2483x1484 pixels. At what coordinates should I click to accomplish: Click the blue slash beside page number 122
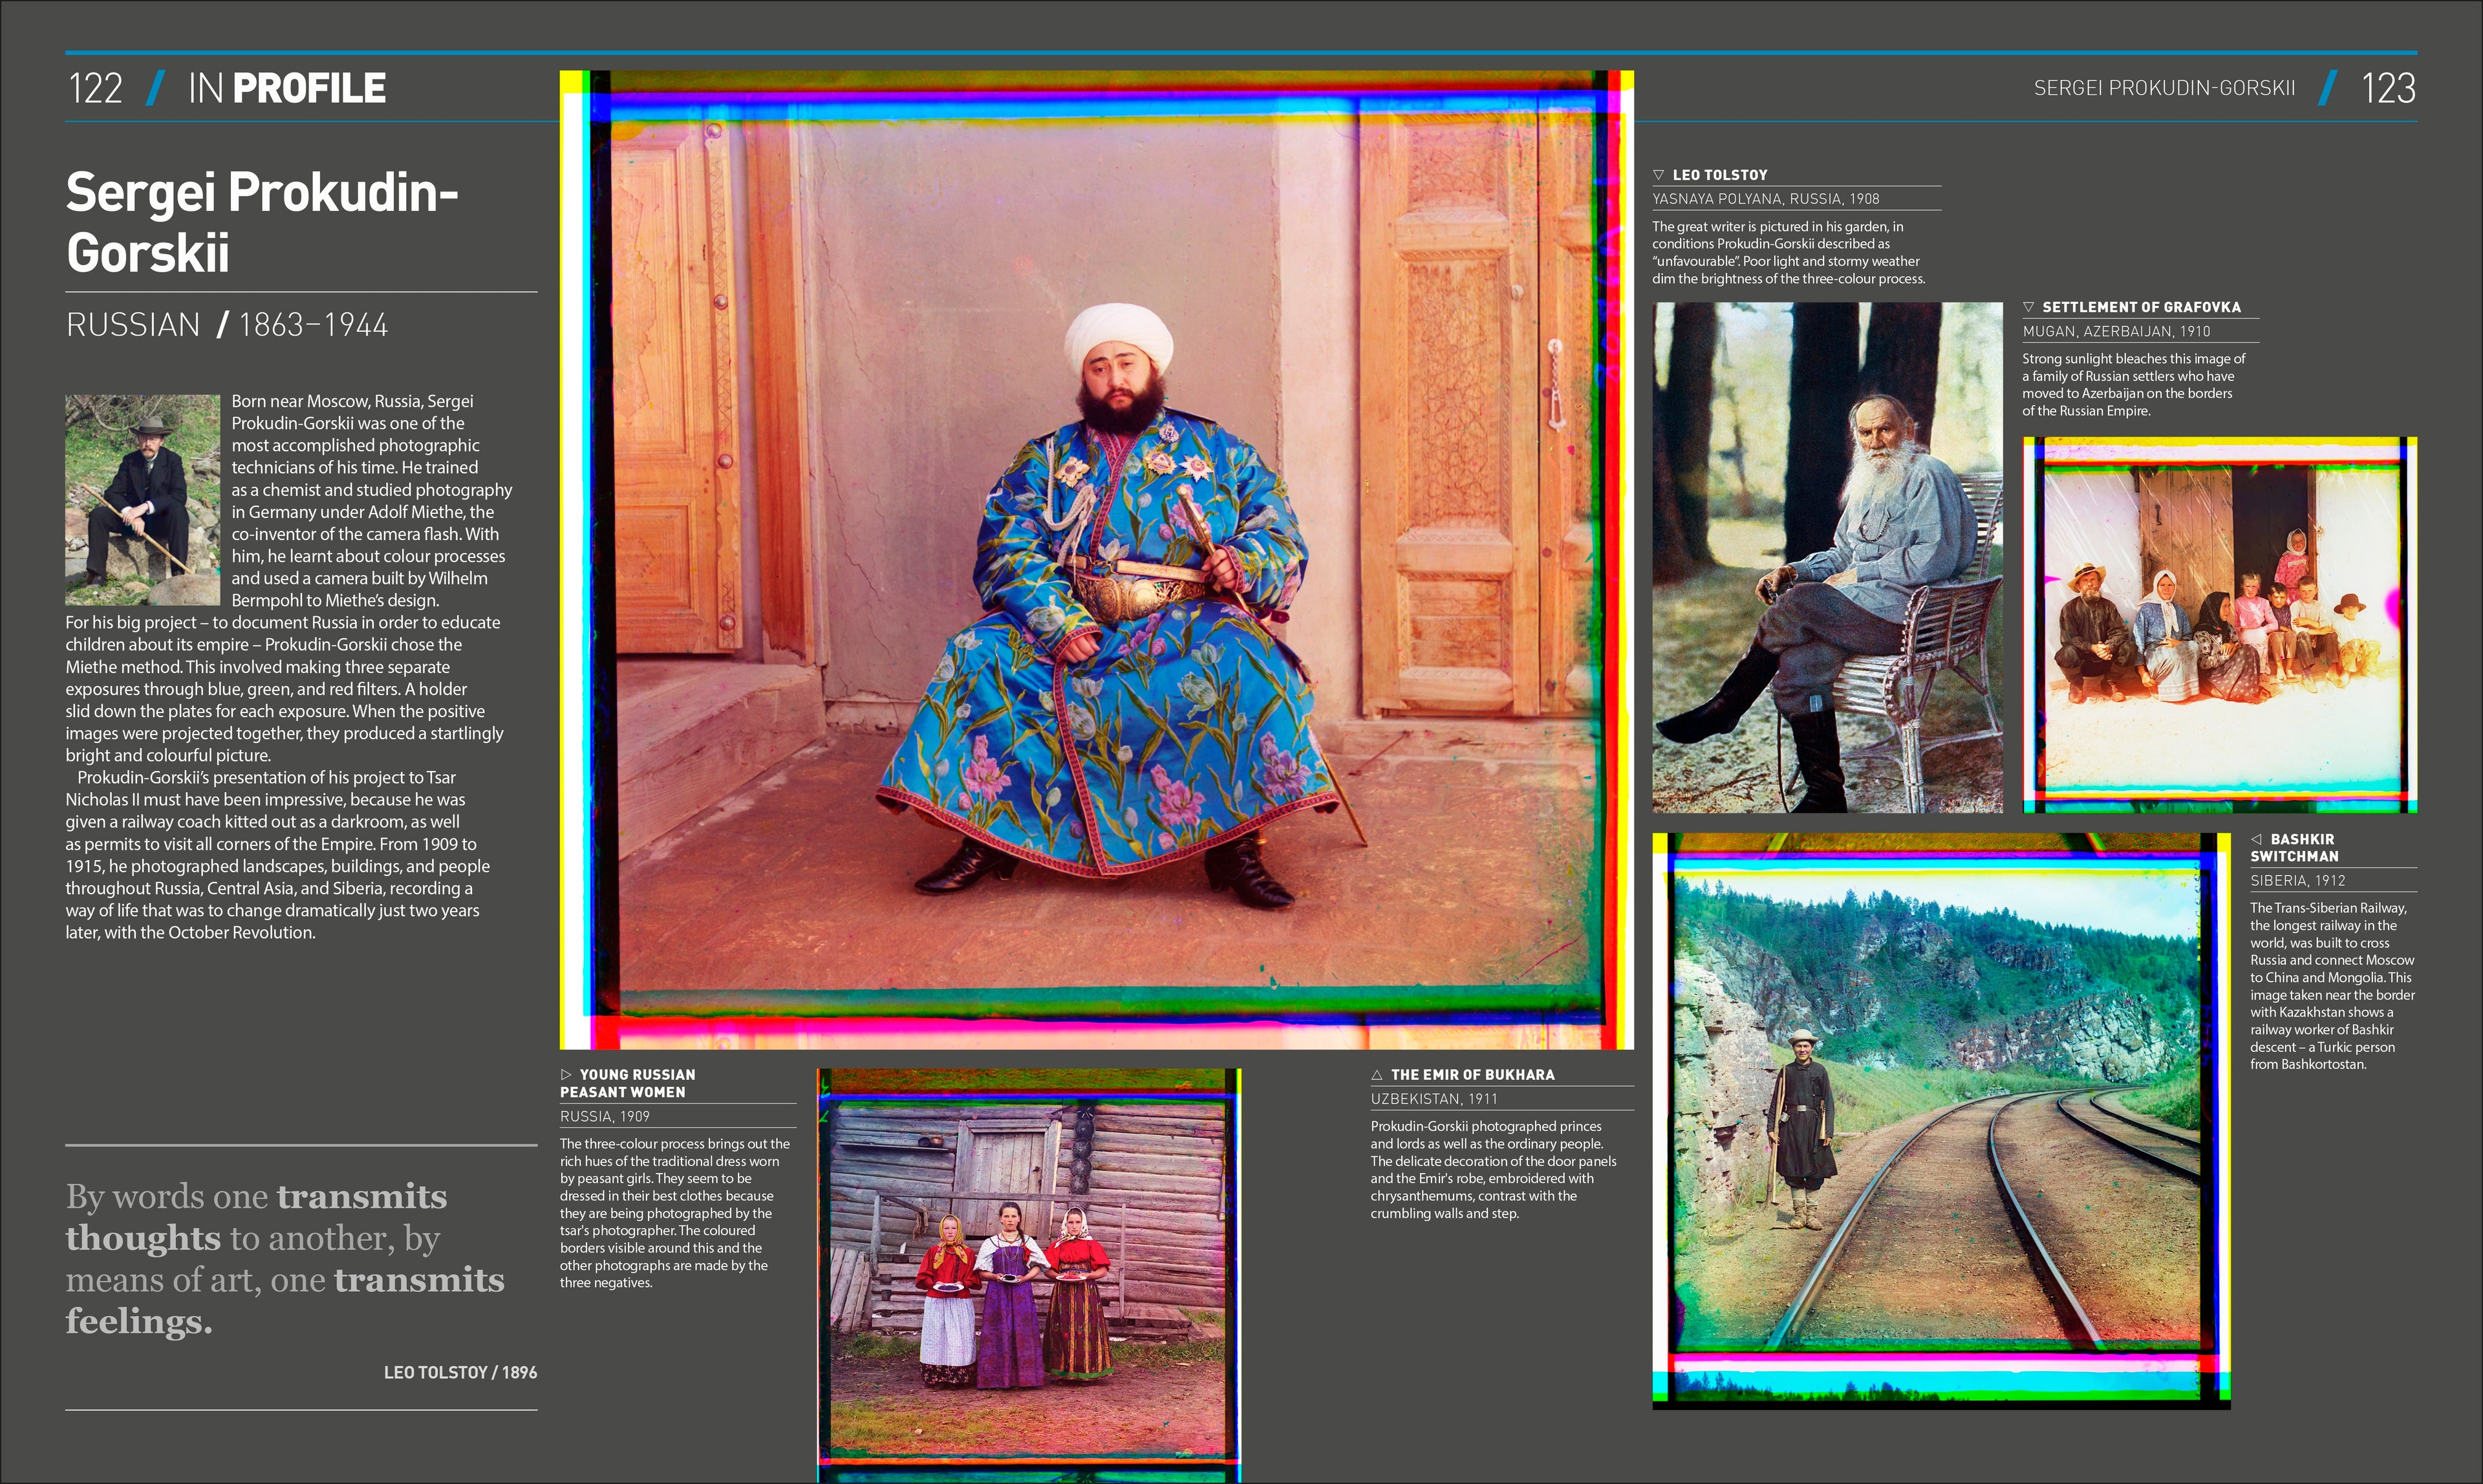point(152,88)
